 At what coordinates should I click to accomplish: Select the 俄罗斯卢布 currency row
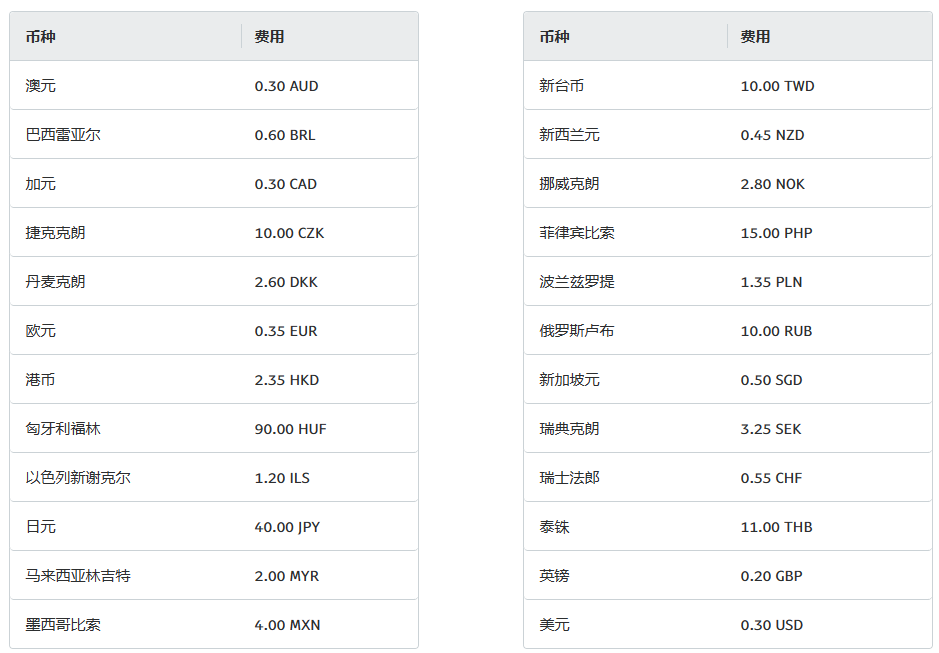[728, 331]
